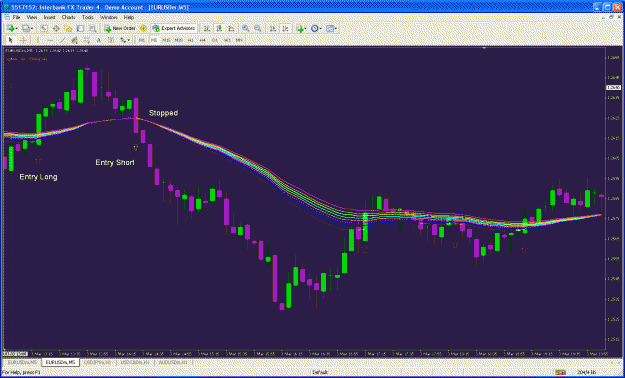Set timeframe to M30
Image resolution: width=625 pixels, height=378 pixels.
click(178, 40)
